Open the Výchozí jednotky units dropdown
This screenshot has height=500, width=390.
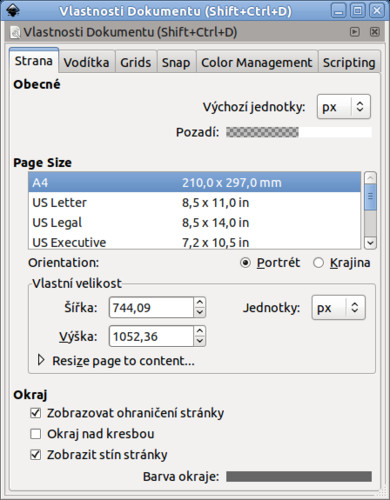point(344,107)
